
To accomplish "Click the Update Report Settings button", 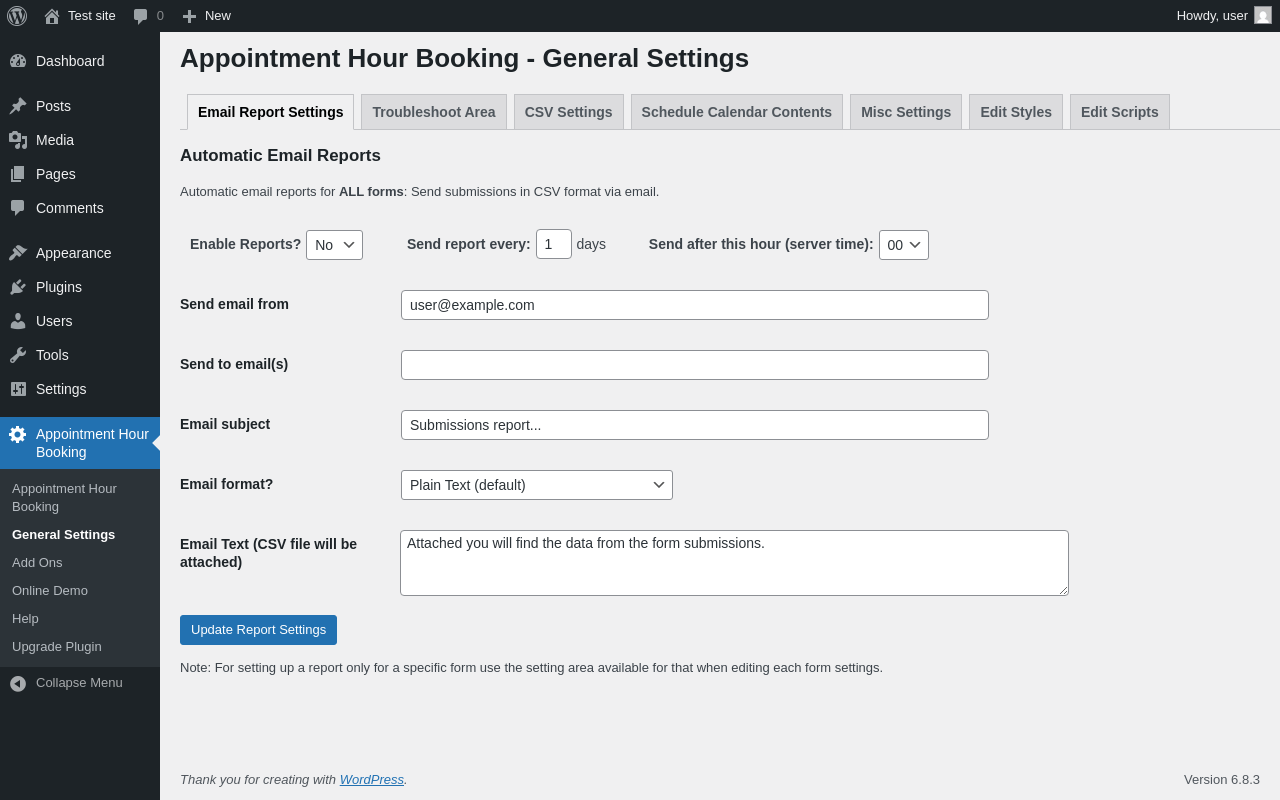I will [258, 630].
